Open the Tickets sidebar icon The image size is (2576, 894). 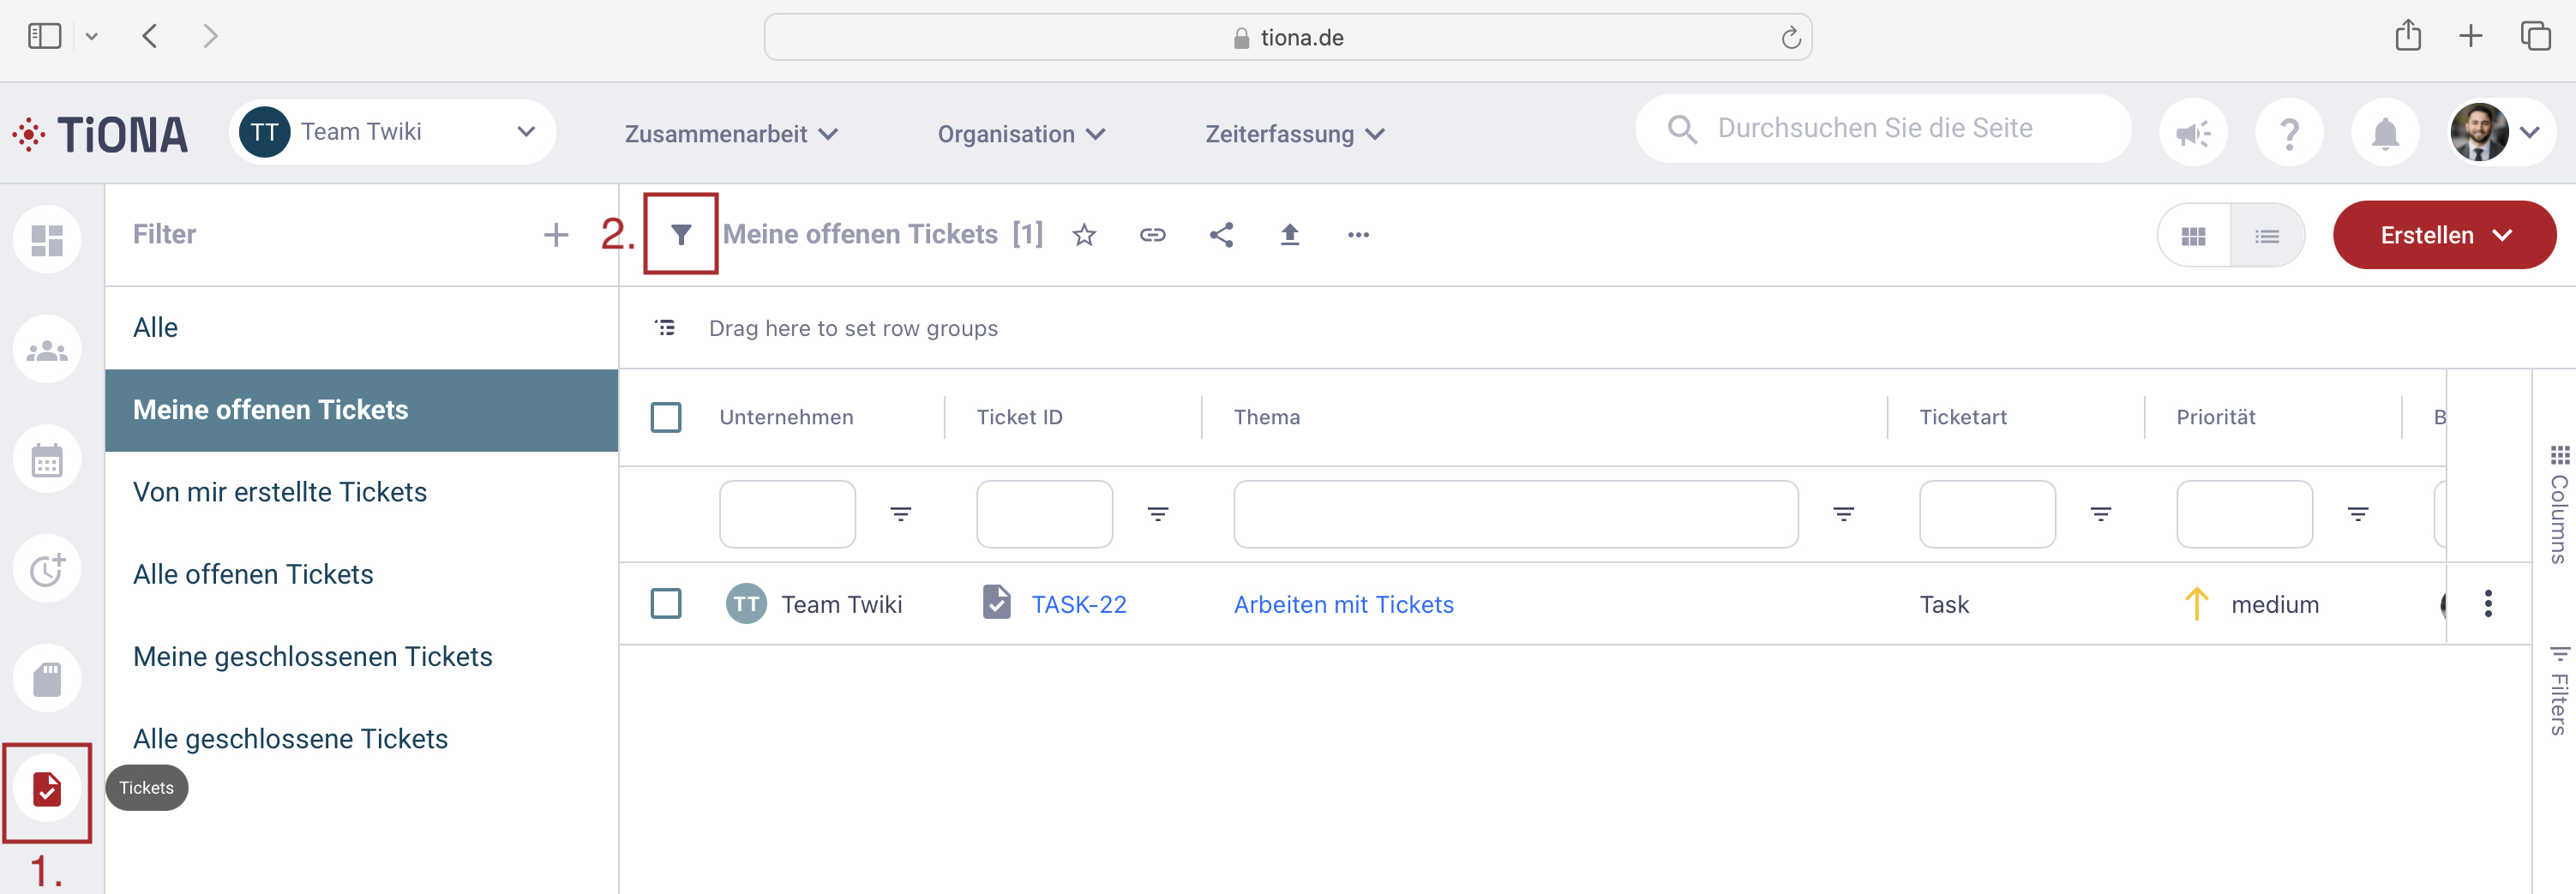coord(47,789)
